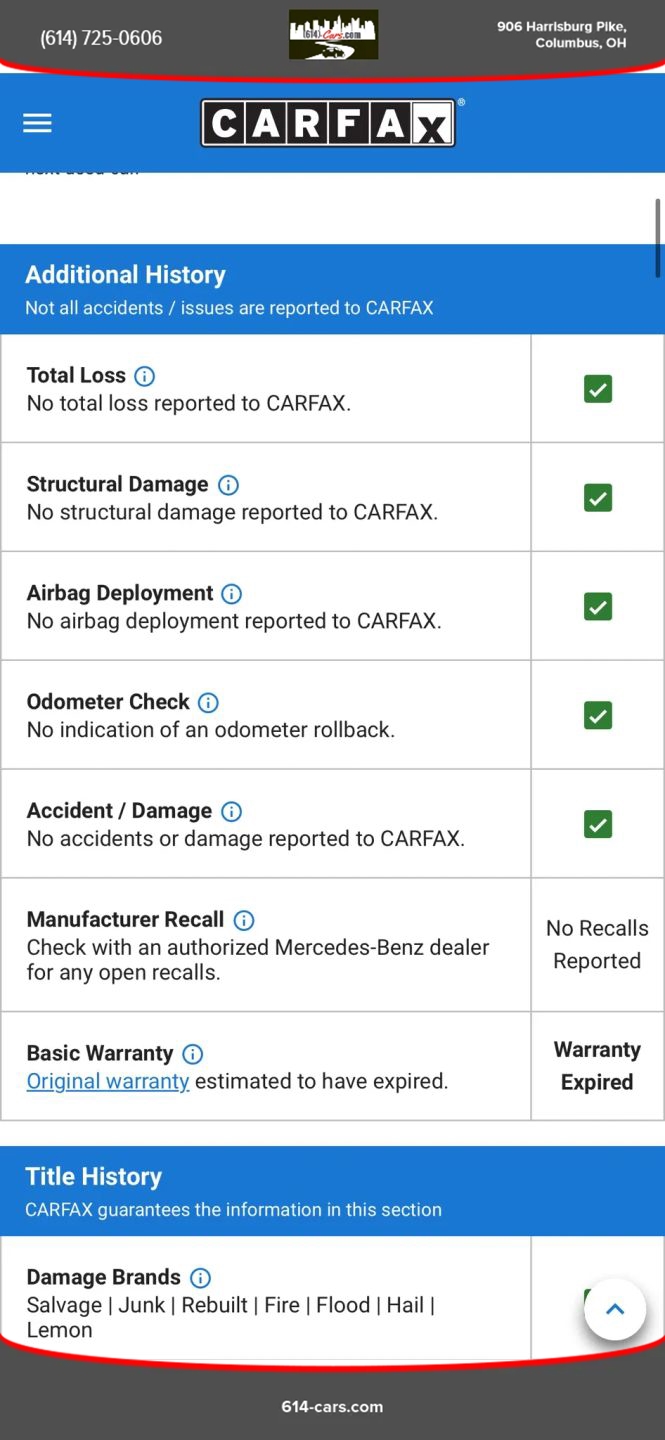Viewport: 665px width, 1440px height.
Task: Click the 614 Cars dealer logo
Action: (x=333, y=35)
